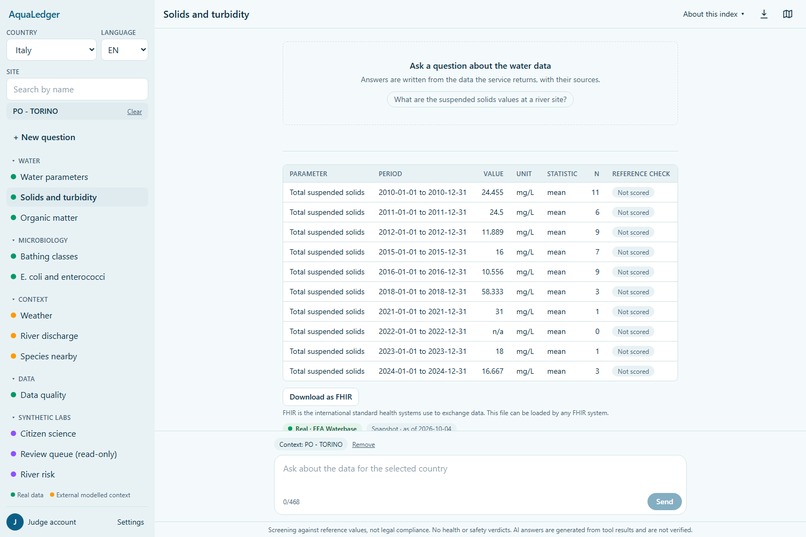806x537 pixels.
Task: Select period 2012-01-01 to 2012-12-31
Action: pos(423,232)
